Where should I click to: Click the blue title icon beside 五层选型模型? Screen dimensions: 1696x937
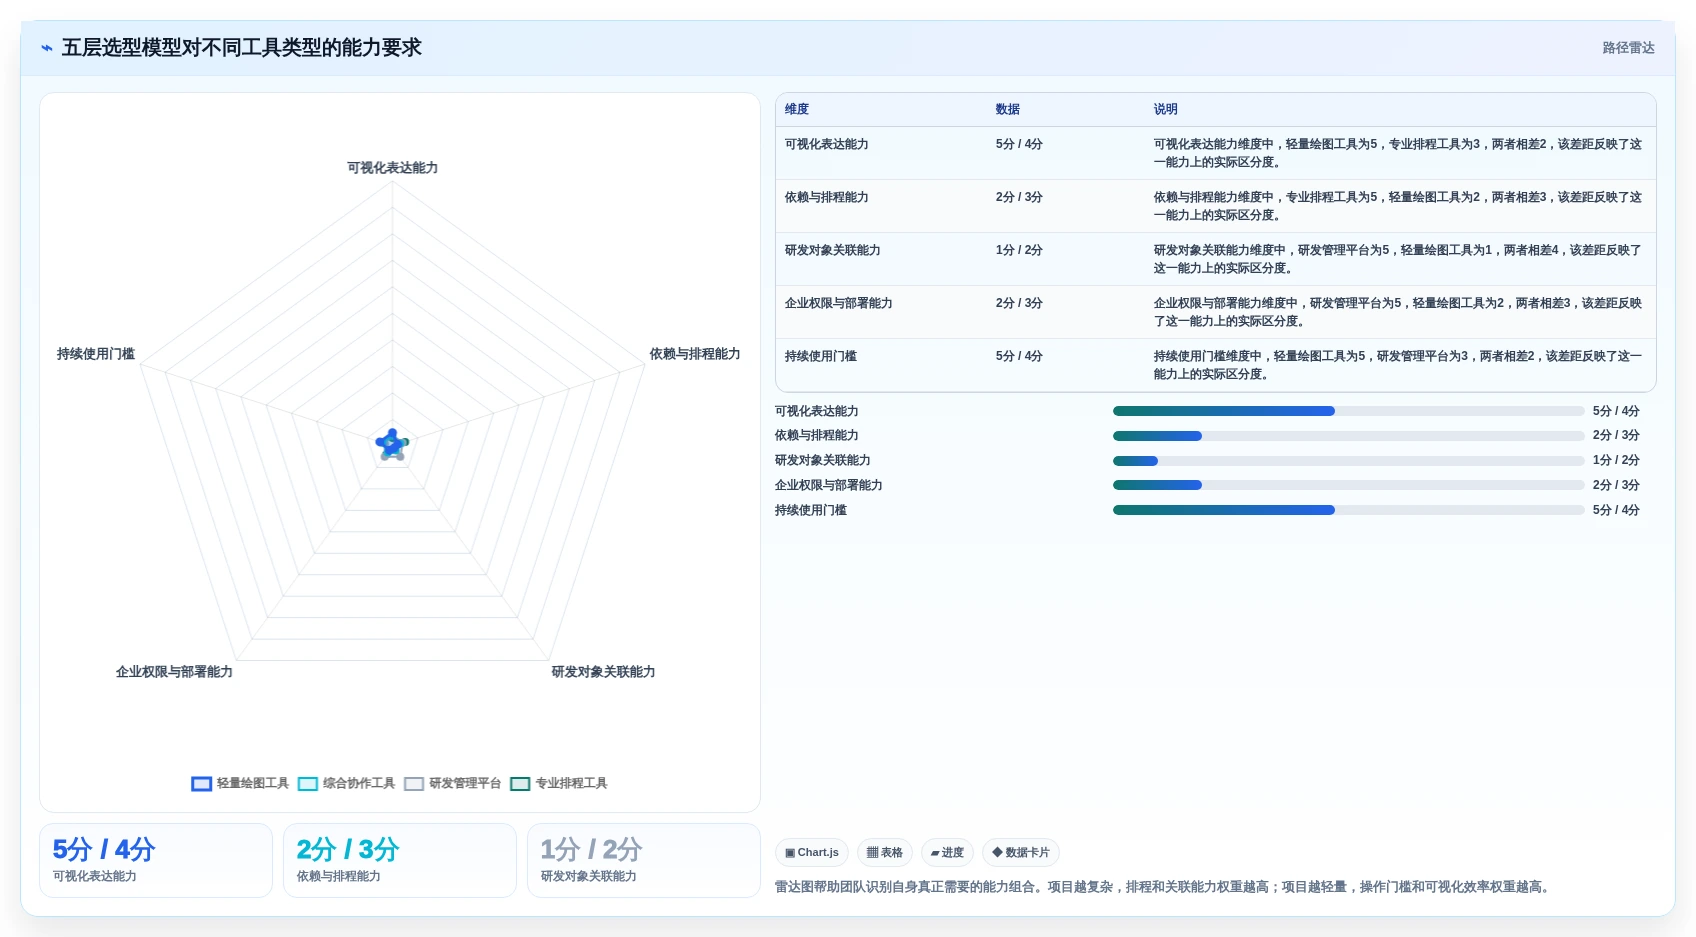point(47,48)
